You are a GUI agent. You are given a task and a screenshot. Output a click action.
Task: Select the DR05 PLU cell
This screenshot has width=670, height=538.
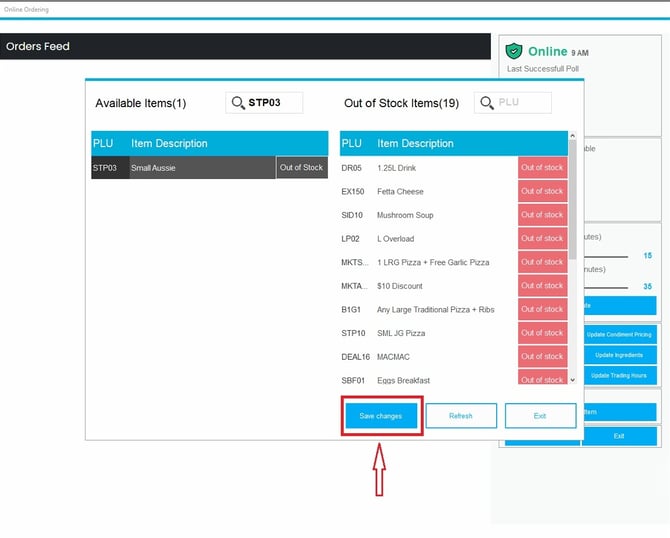pyautogui.click(x=351, y=168)
